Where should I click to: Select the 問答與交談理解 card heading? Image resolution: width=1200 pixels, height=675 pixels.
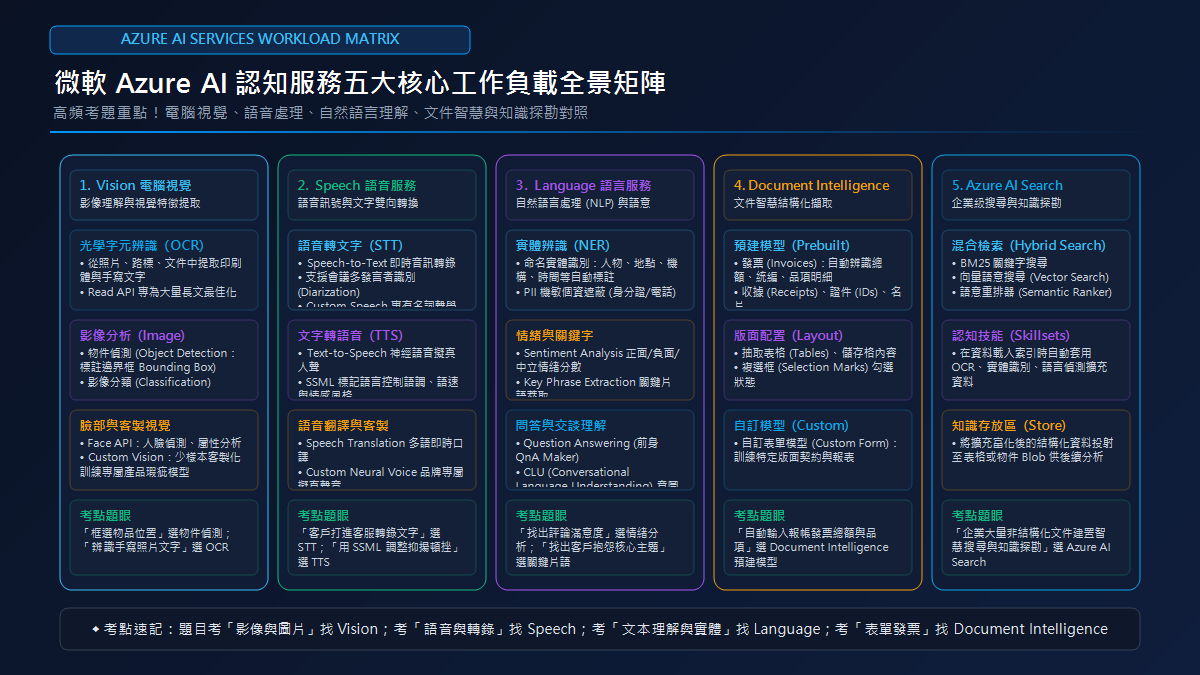tap(561, 425)
